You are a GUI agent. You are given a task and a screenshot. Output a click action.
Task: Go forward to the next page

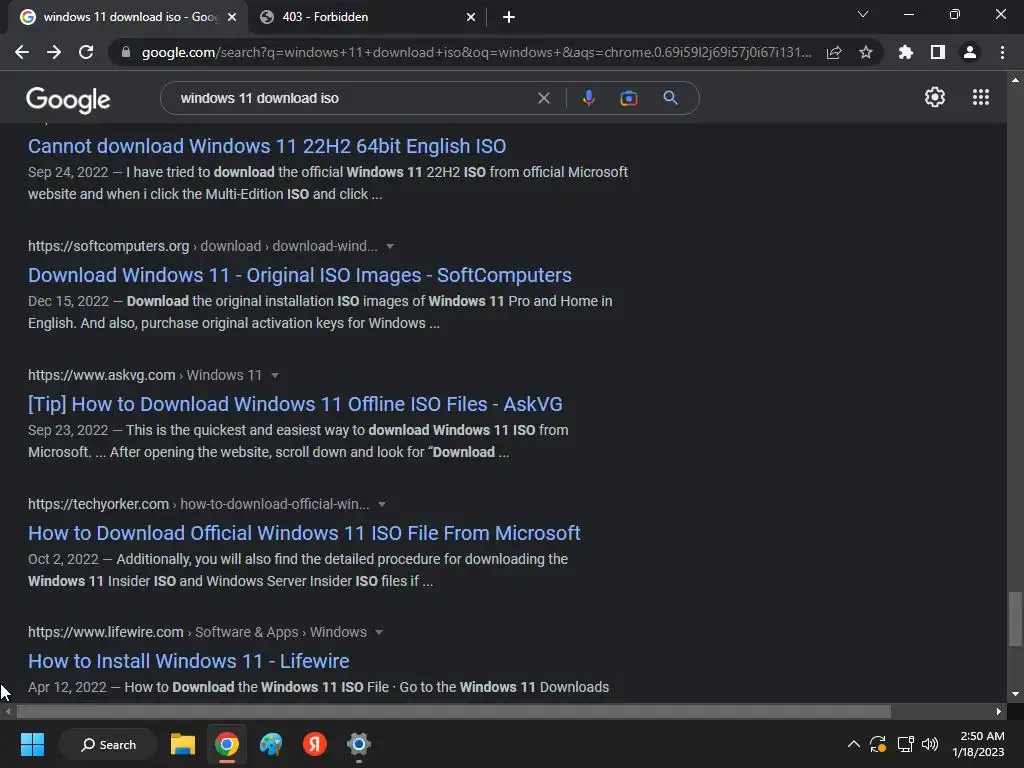pyautogui.click(x=54, y=52)
